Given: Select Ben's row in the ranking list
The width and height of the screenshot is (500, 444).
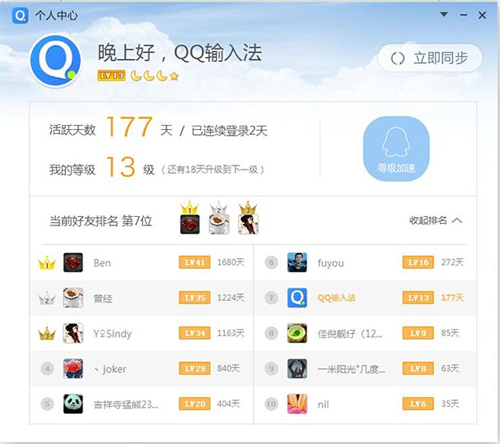Looking at the screenshot, I should pyautogui.click(x=141, y=263).
